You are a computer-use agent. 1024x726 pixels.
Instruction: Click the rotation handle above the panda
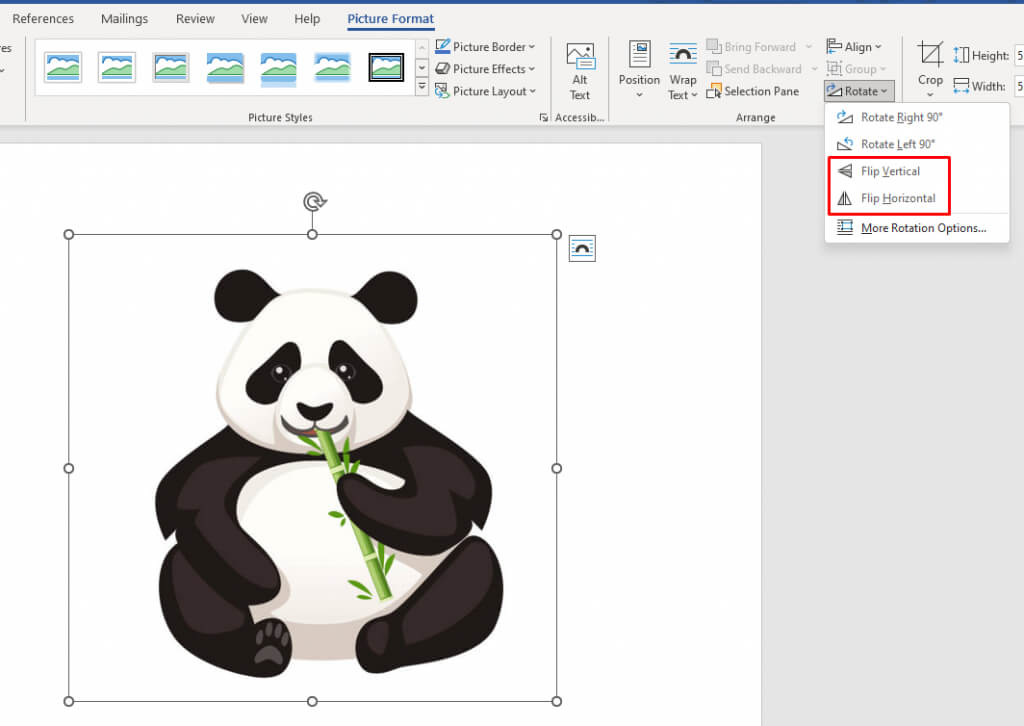[314, 202]
